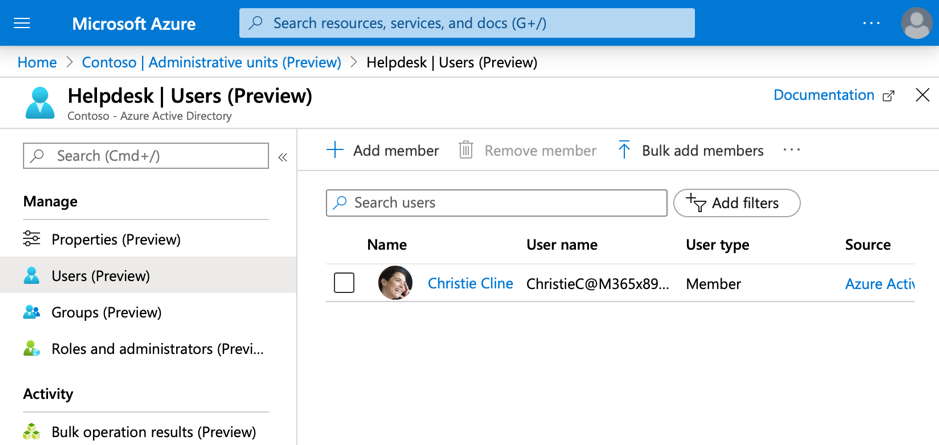The height and width of the screenshot is (445, 939).
Task: Click the Groups (Preview) people icon
Action: point(31,312)
